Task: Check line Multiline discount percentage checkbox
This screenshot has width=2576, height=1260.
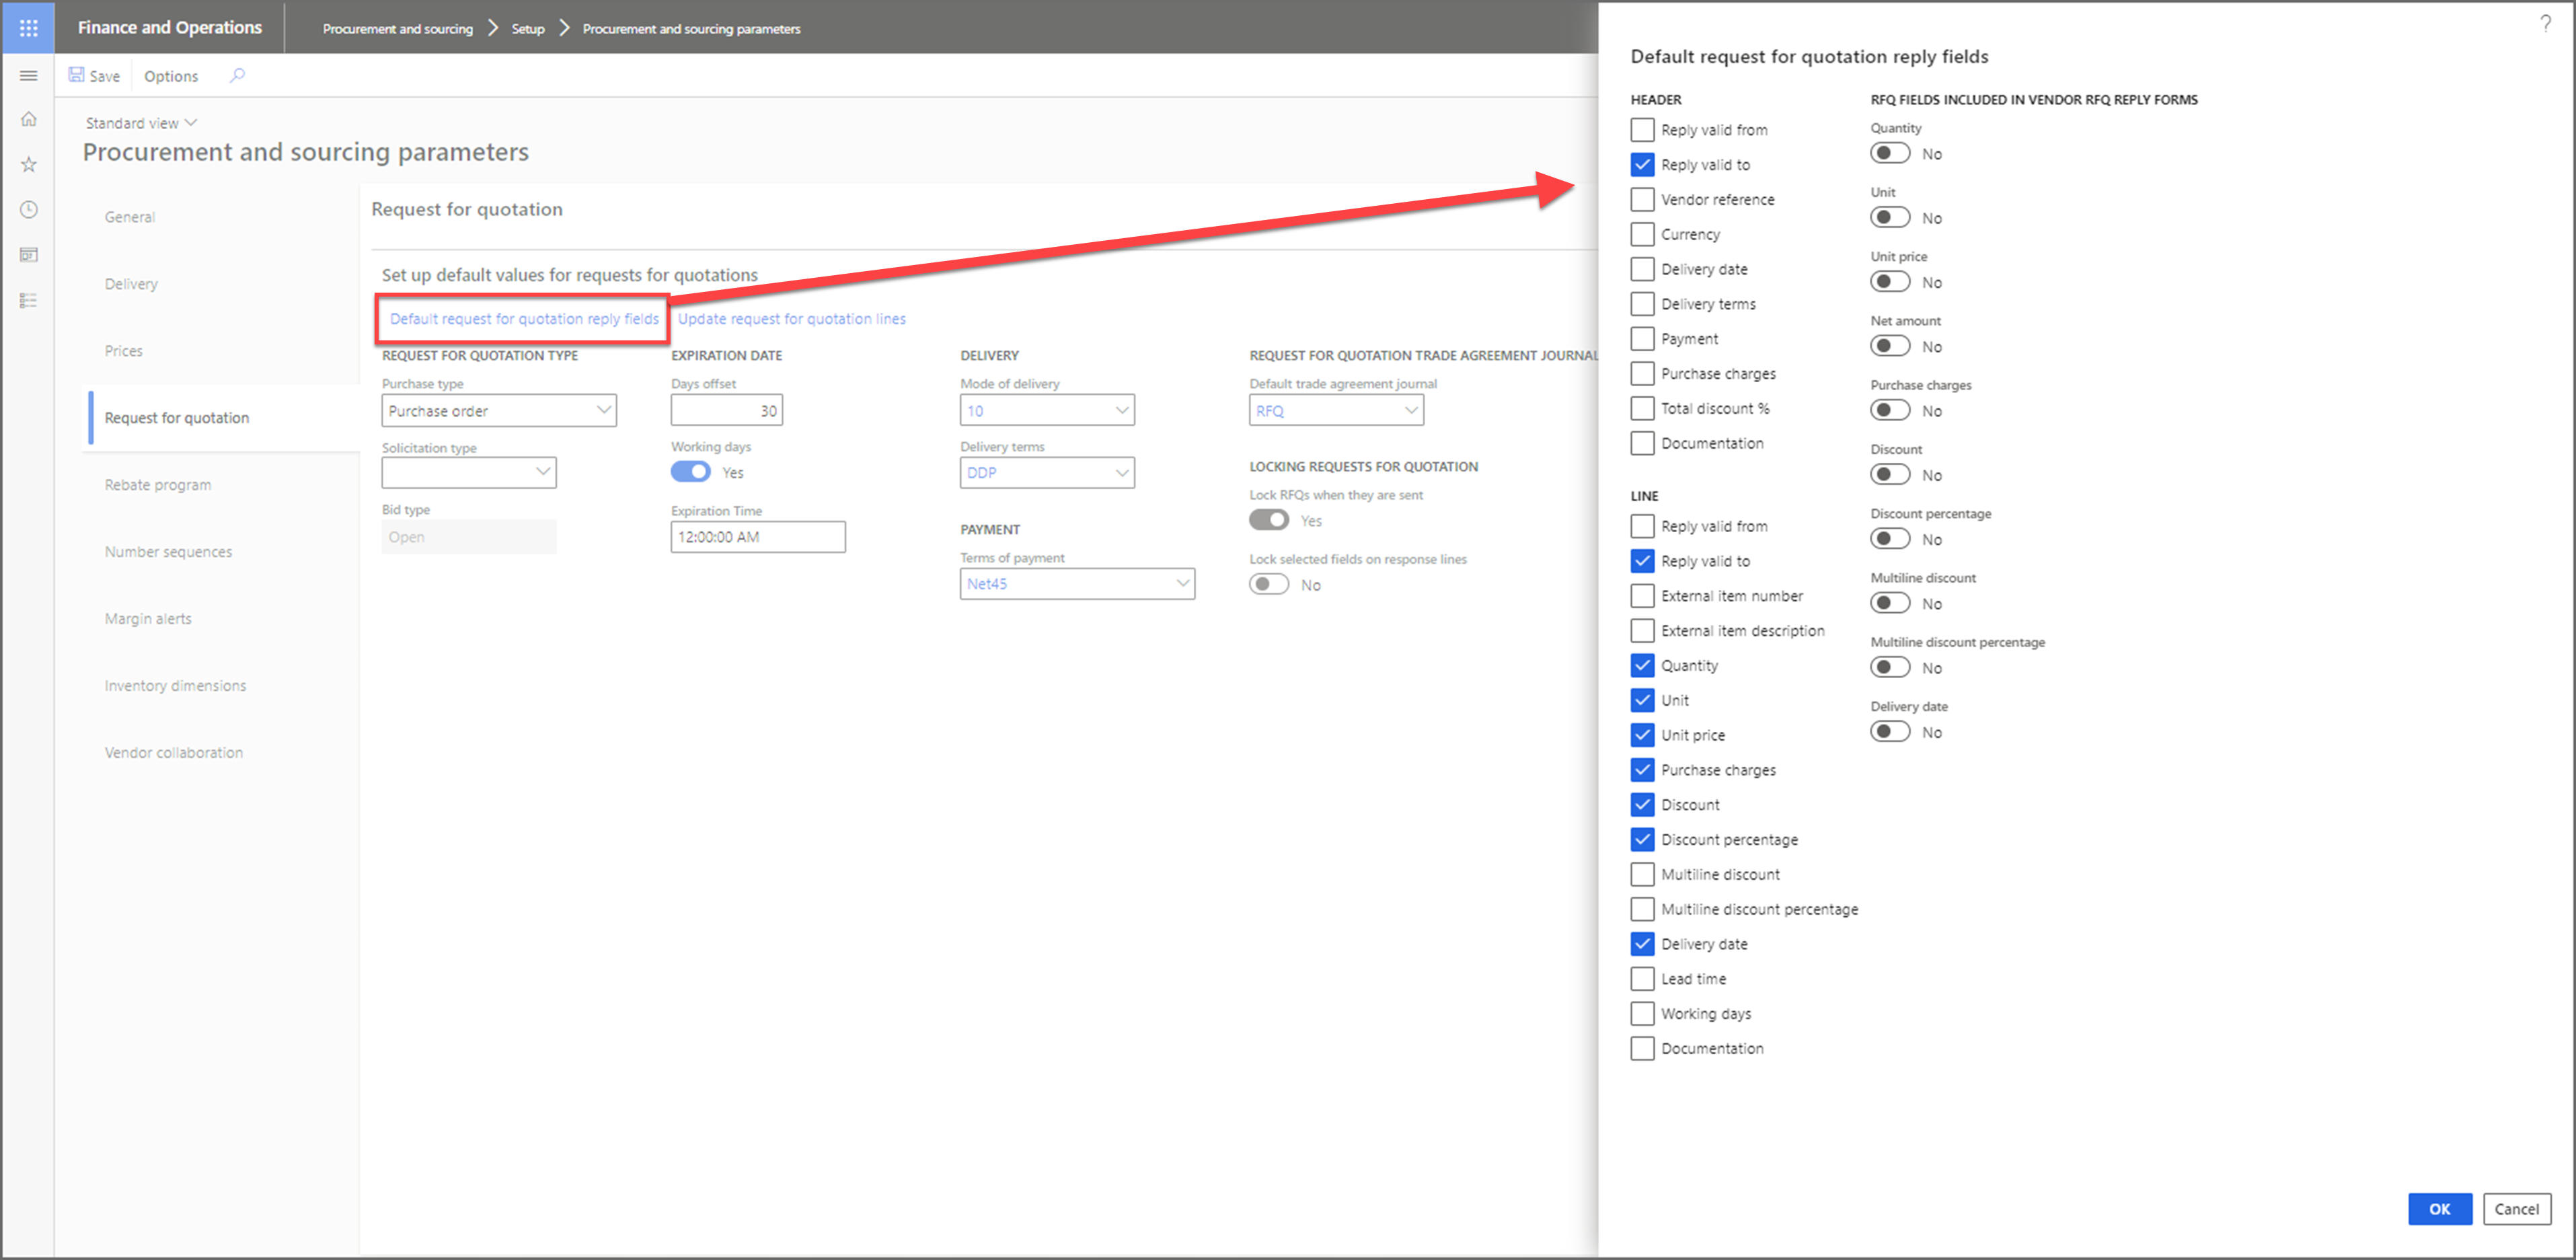Action: click(x=1642, y=909)
